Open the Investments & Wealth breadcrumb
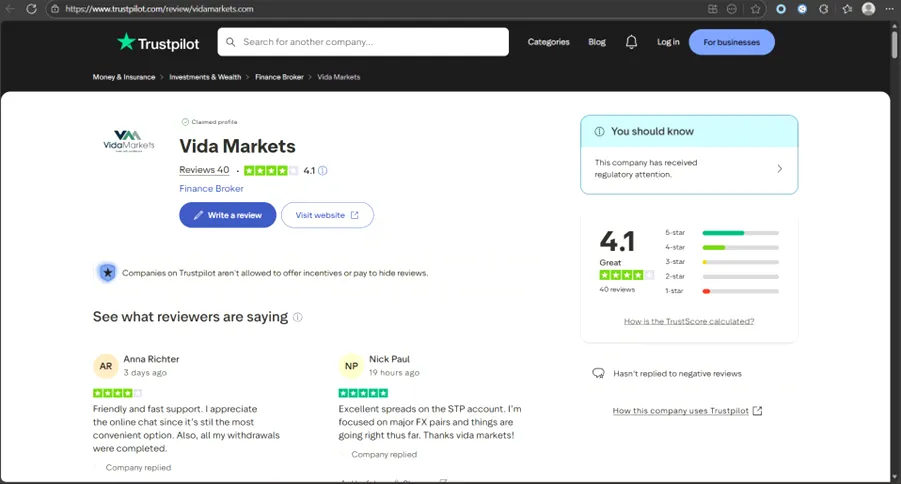 pos(205,77)
